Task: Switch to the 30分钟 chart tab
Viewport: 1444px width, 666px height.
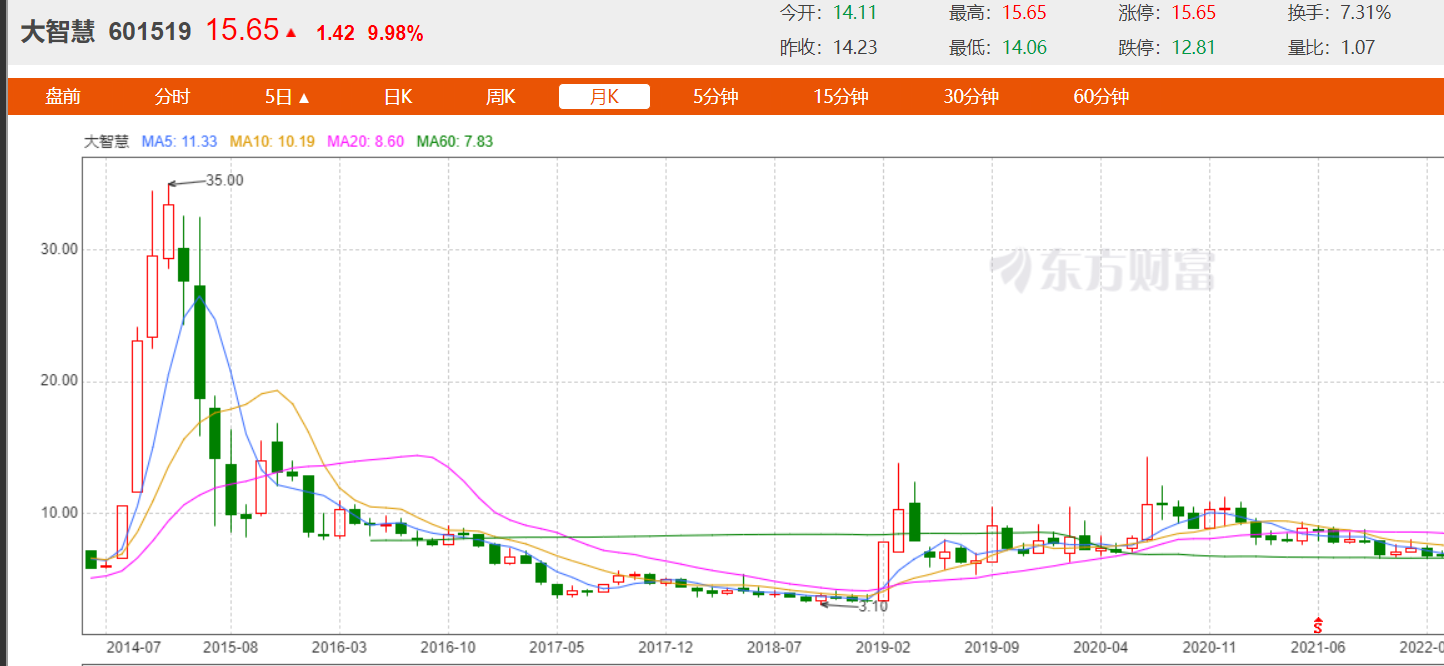Action: (x=970, y=97)
